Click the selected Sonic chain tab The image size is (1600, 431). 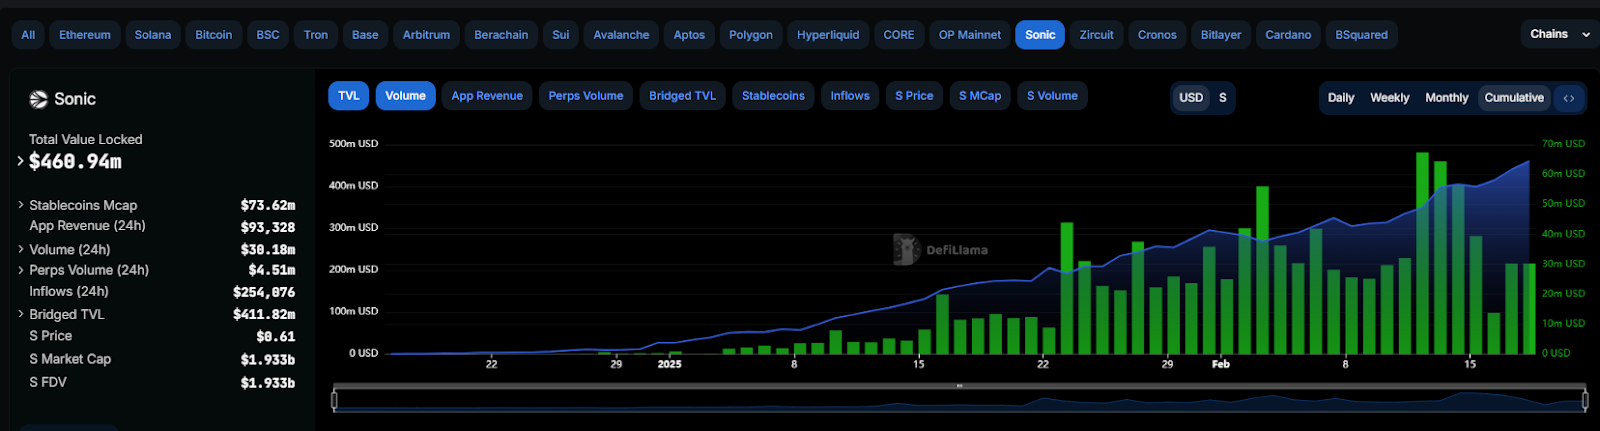1040,35
